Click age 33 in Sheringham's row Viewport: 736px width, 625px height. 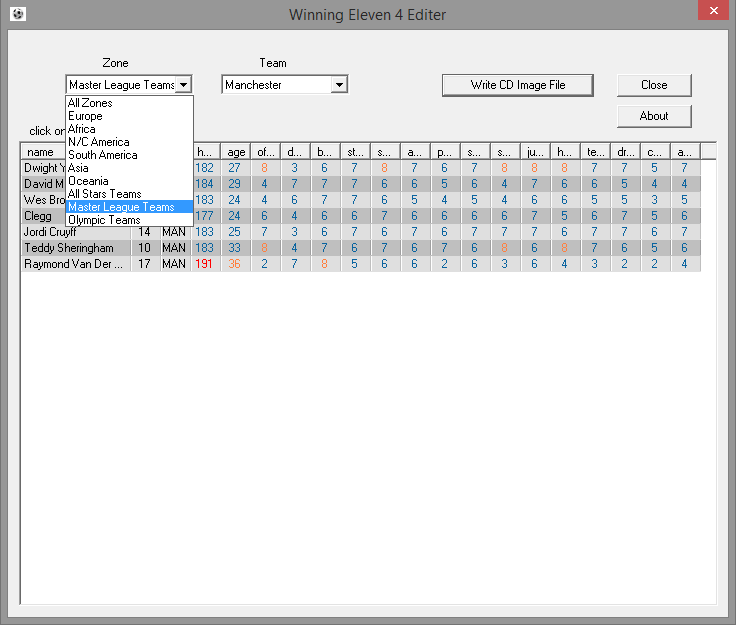point(235,248)
